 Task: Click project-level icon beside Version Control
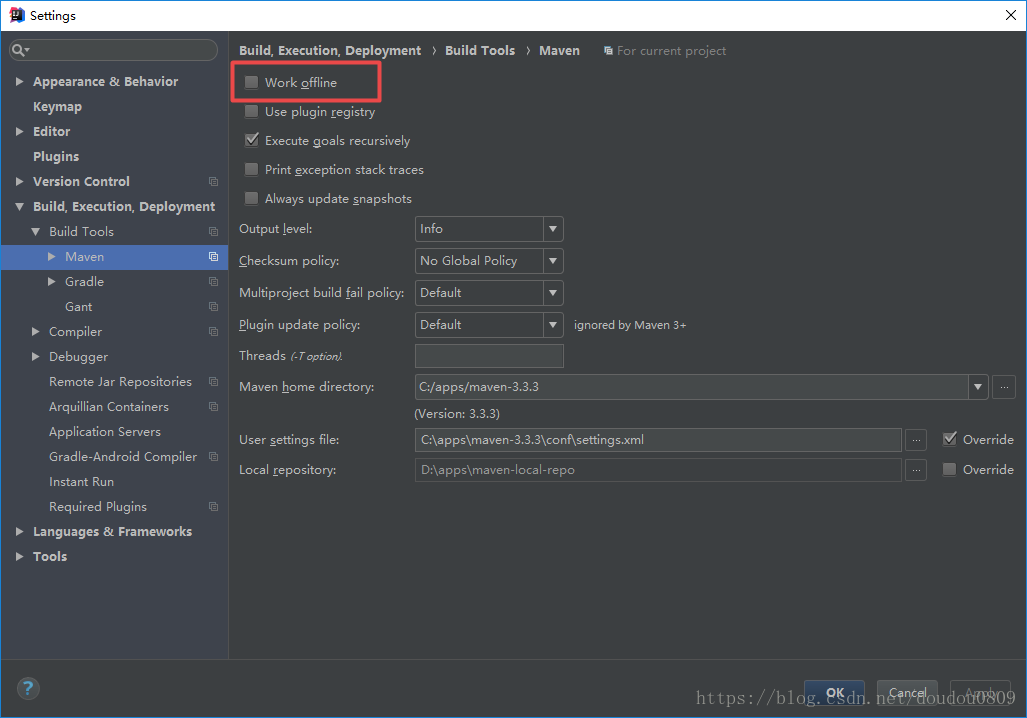coord(213,181)
